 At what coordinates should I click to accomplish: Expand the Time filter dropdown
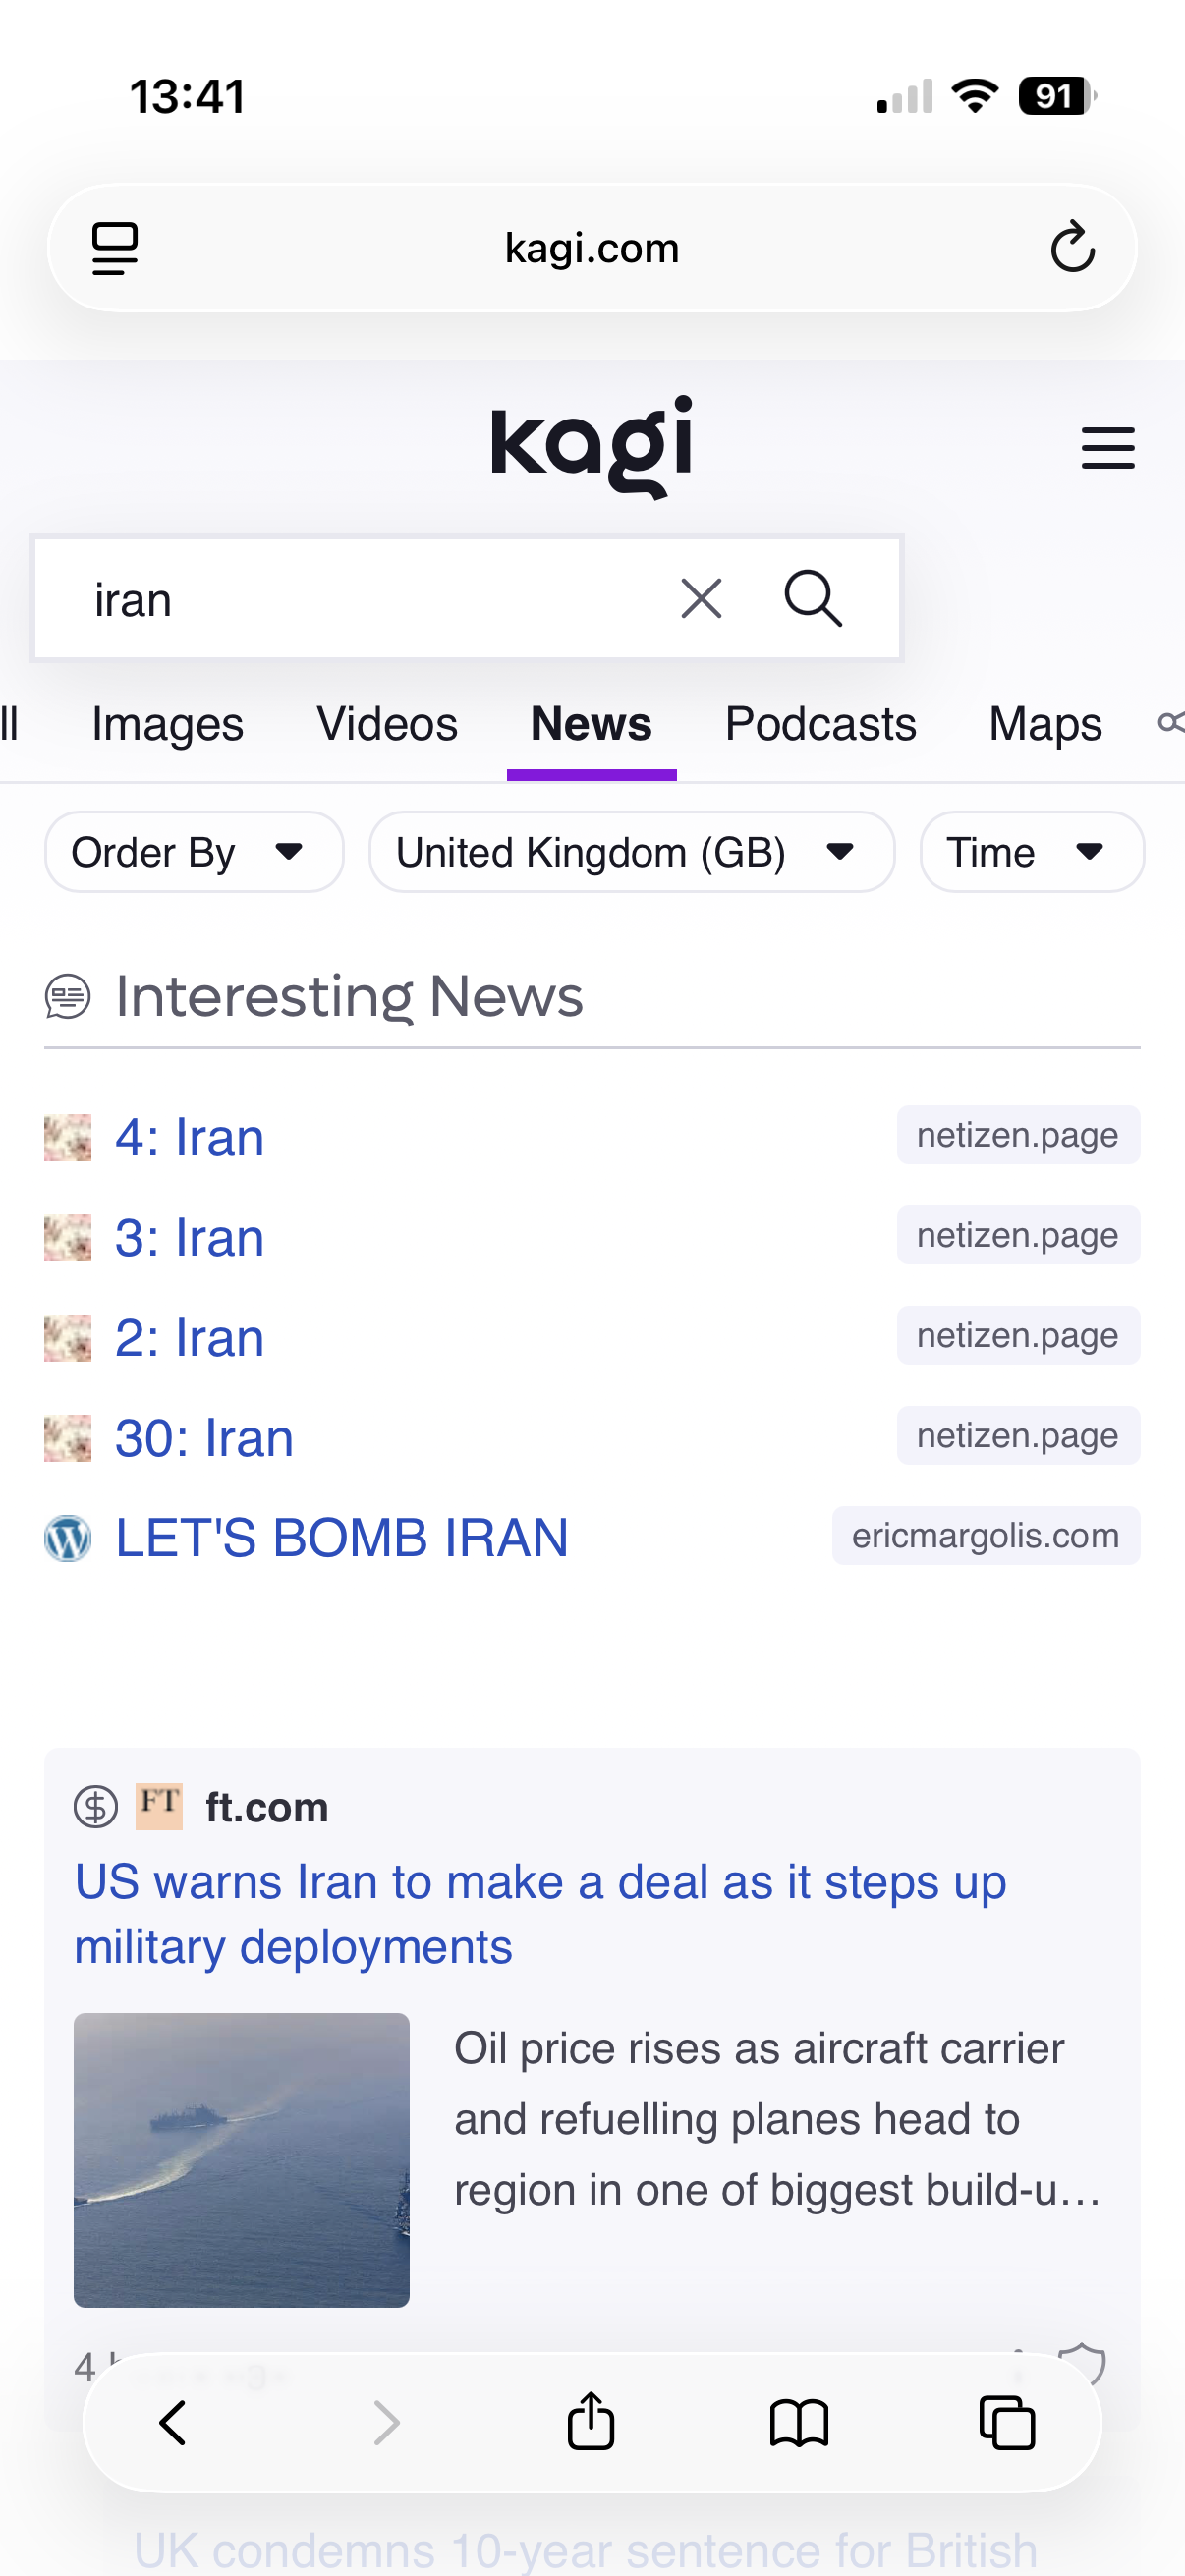coord(1031,852)
